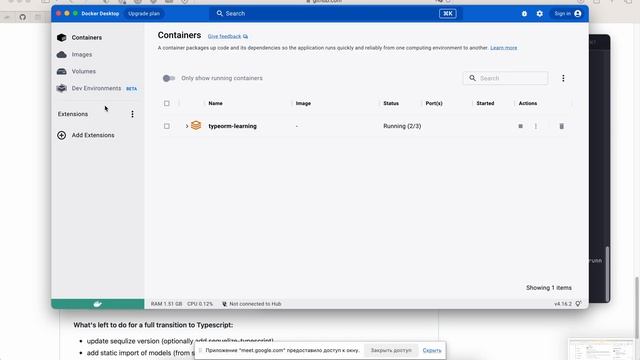Tick the typeorm-learning row checkbox
This screenshot has height=360, width=640.
click(167, 126)
